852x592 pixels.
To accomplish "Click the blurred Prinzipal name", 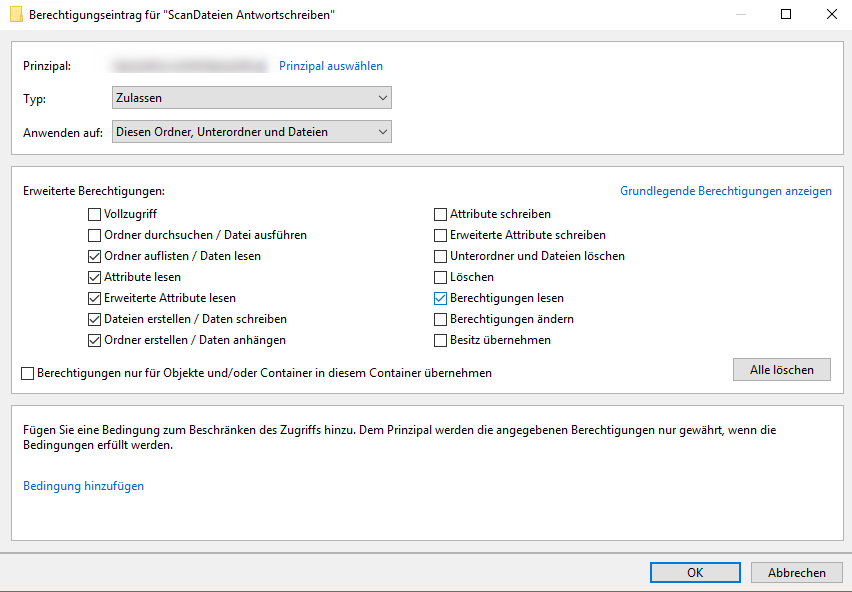I will 190,66.
